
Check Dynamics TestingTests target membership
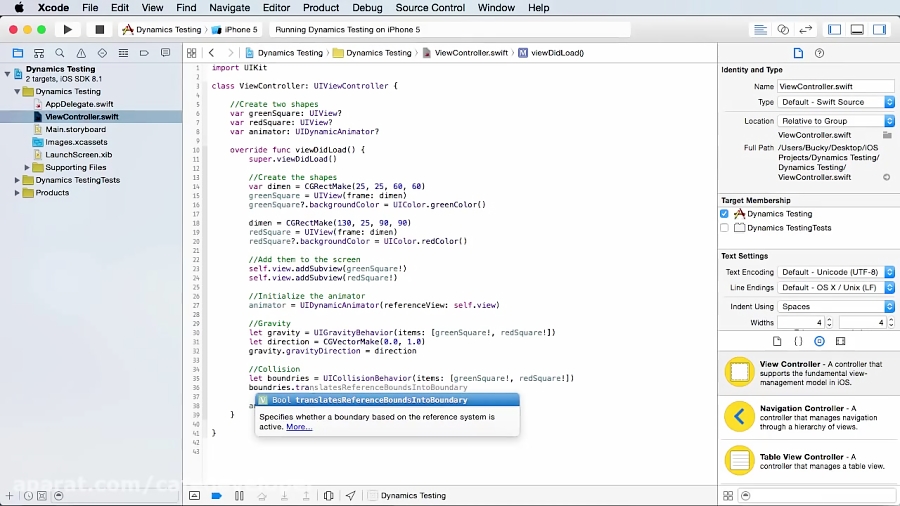[x=724, y=228]
